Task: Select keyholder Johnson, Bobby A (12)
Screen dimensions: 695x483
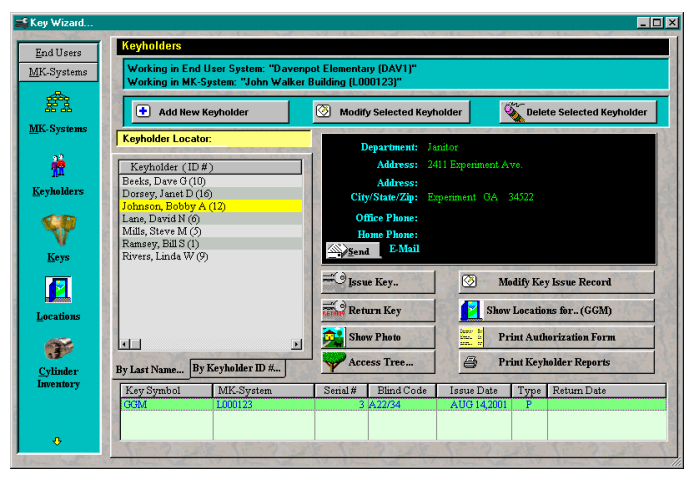Action: point(211,206)
